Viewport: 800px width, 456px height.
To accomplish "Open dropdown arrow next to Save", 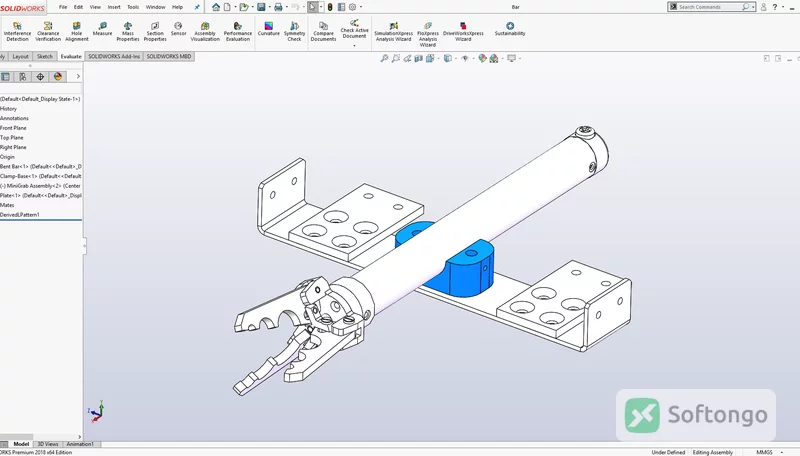I will coord(269,7).
